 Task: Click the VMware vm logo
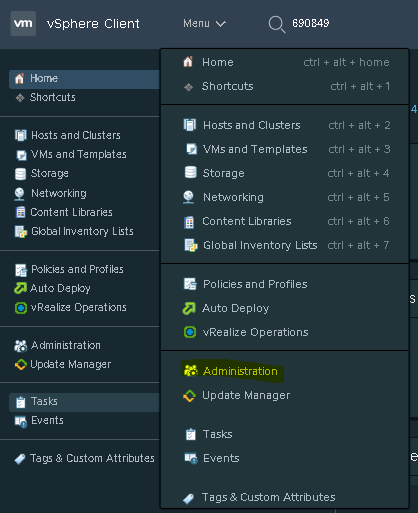point(23,23)
